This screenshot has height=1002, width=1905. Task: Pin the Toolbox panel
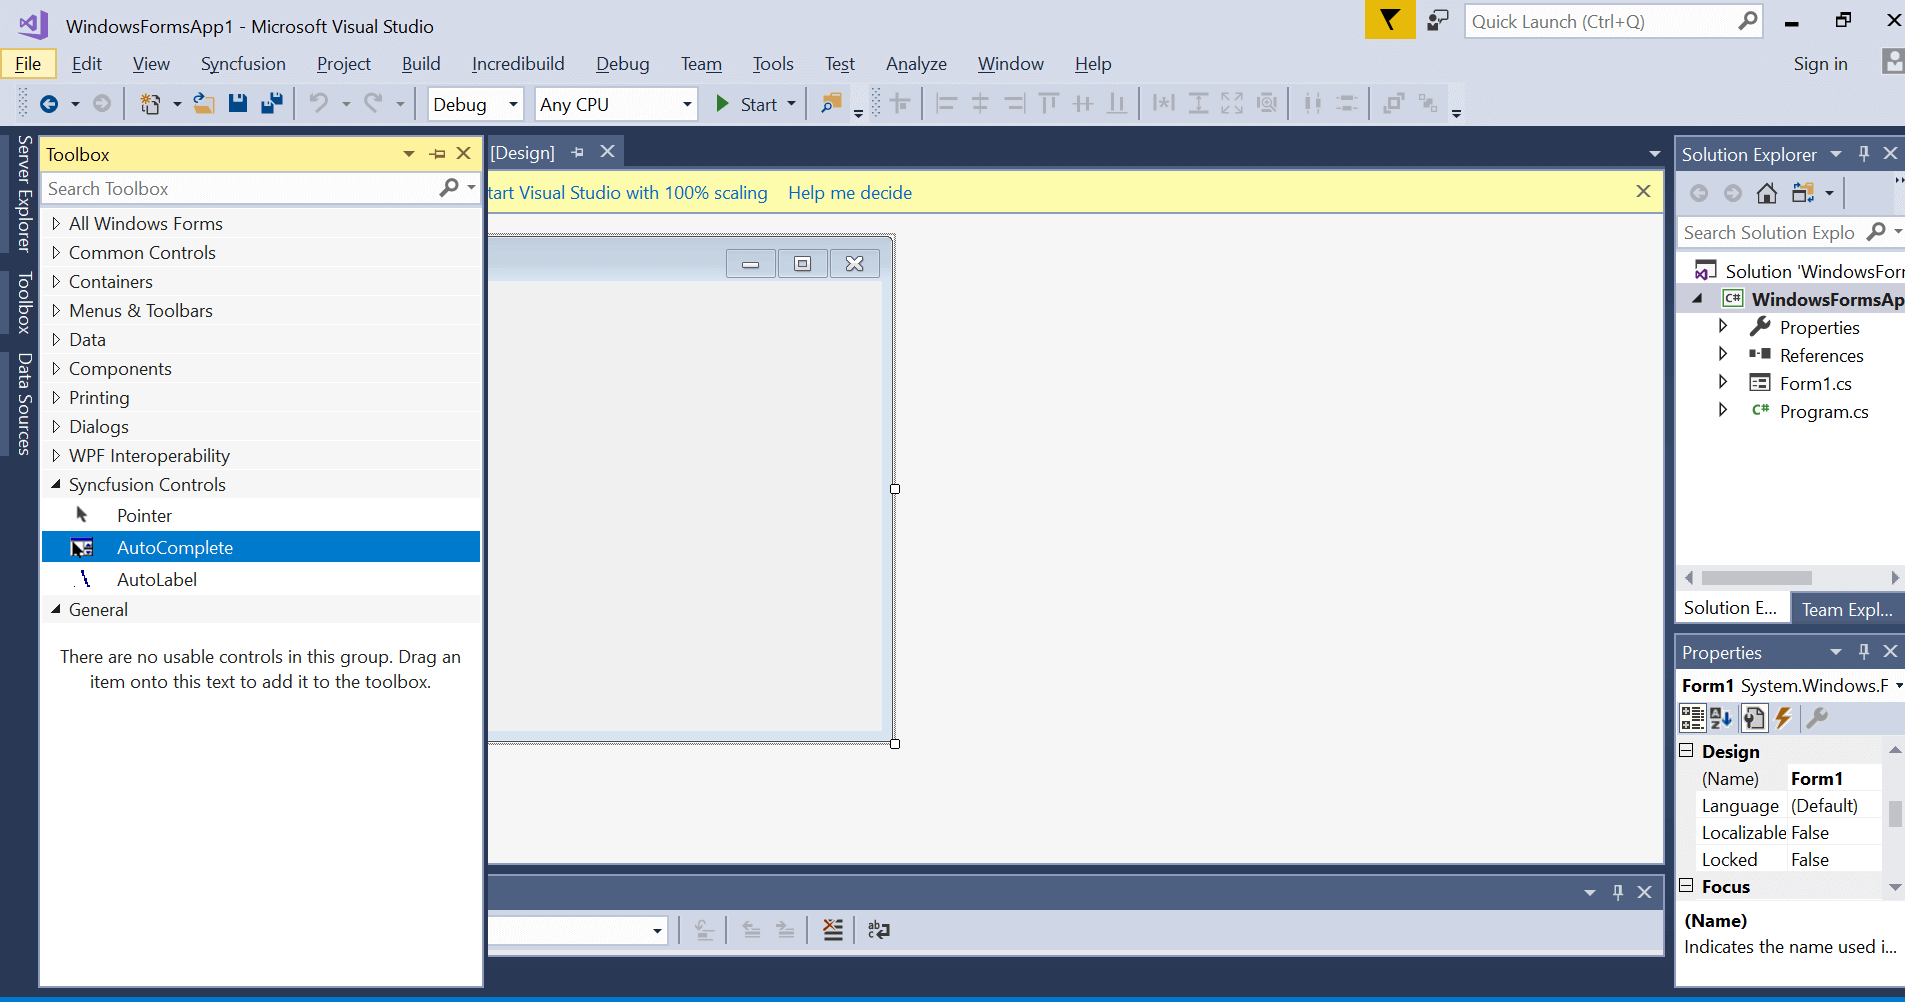point(437,153)
